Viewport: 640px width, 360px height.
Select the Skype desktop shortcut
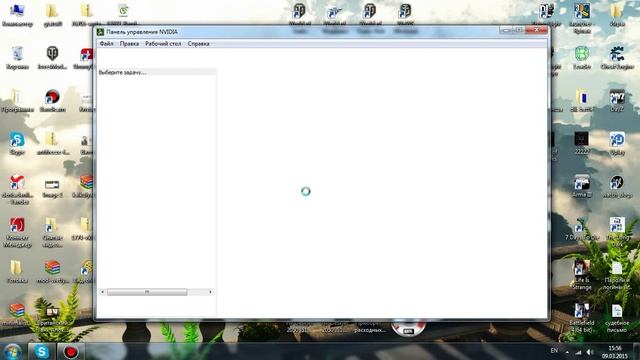(17, 143)
